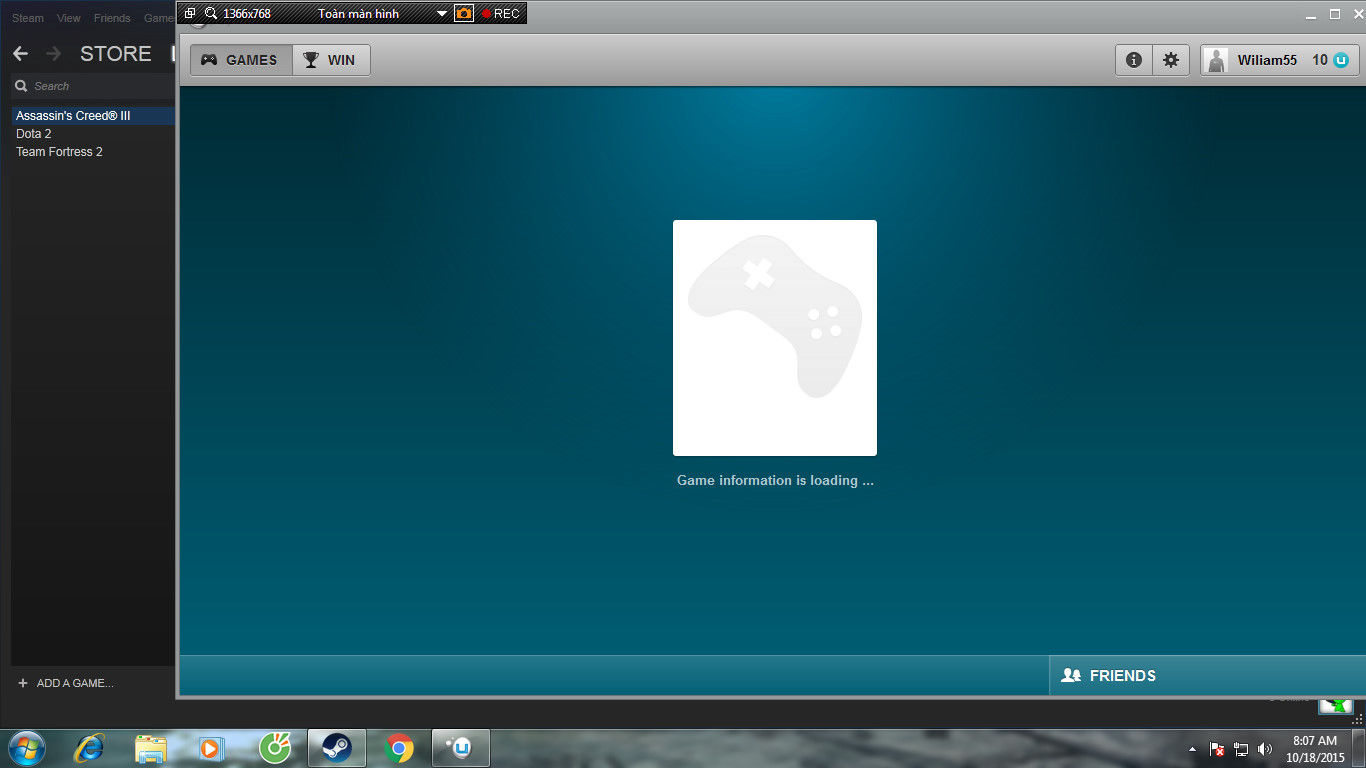
Task: Open the Uplay settings gear icon
Action: [x=1170, y=60]
